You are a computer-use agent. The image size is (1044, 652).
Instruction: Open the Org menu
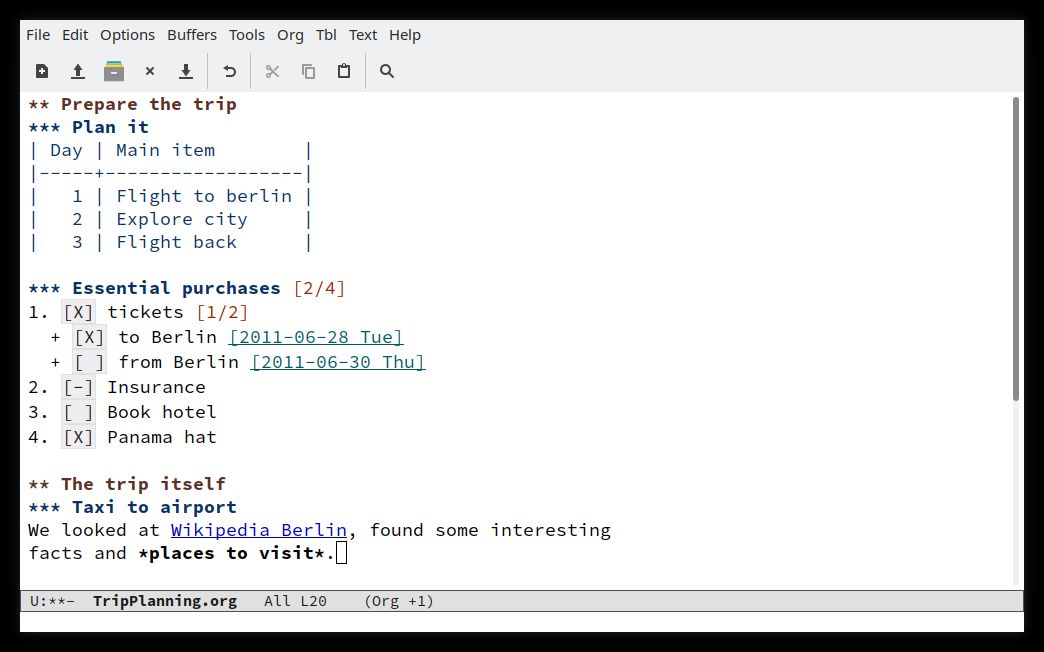[x=290, y=35]
